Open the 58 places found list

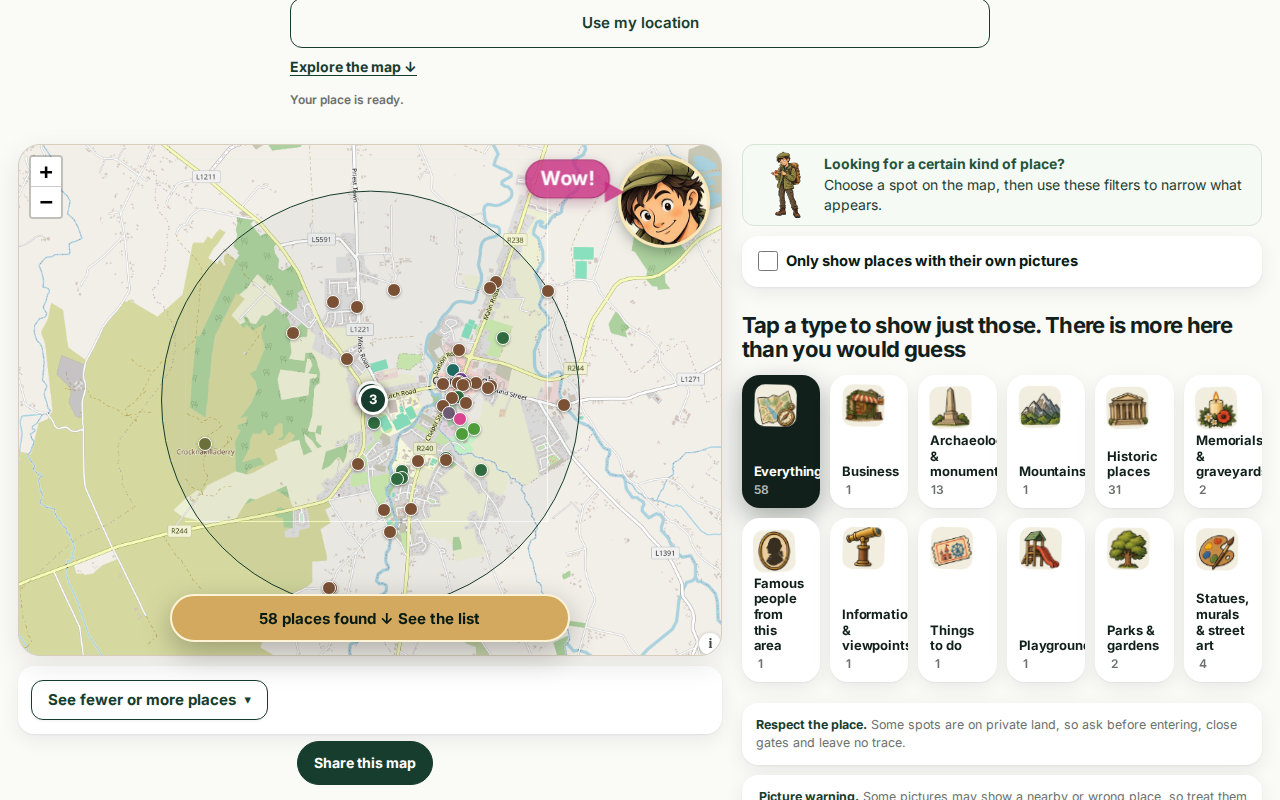[370, 619]
